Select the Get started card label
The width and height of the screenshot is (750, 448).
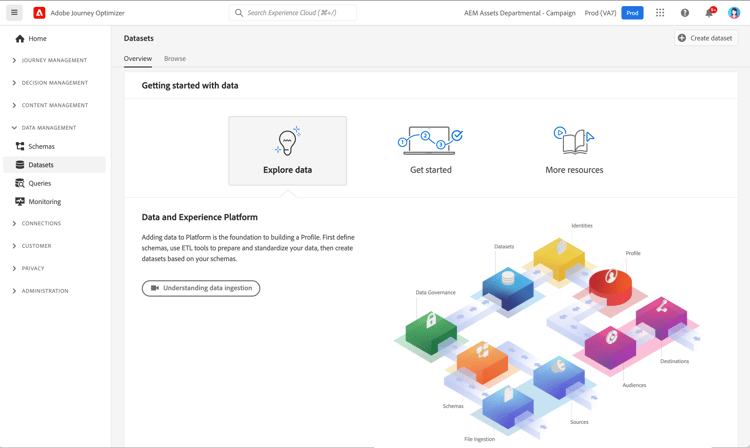(430, 170)
